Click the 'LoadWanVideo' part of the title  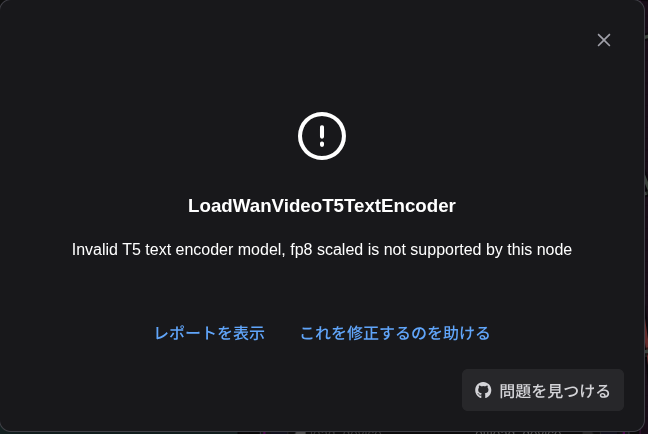pyautogui.click(x=255, y=206)
